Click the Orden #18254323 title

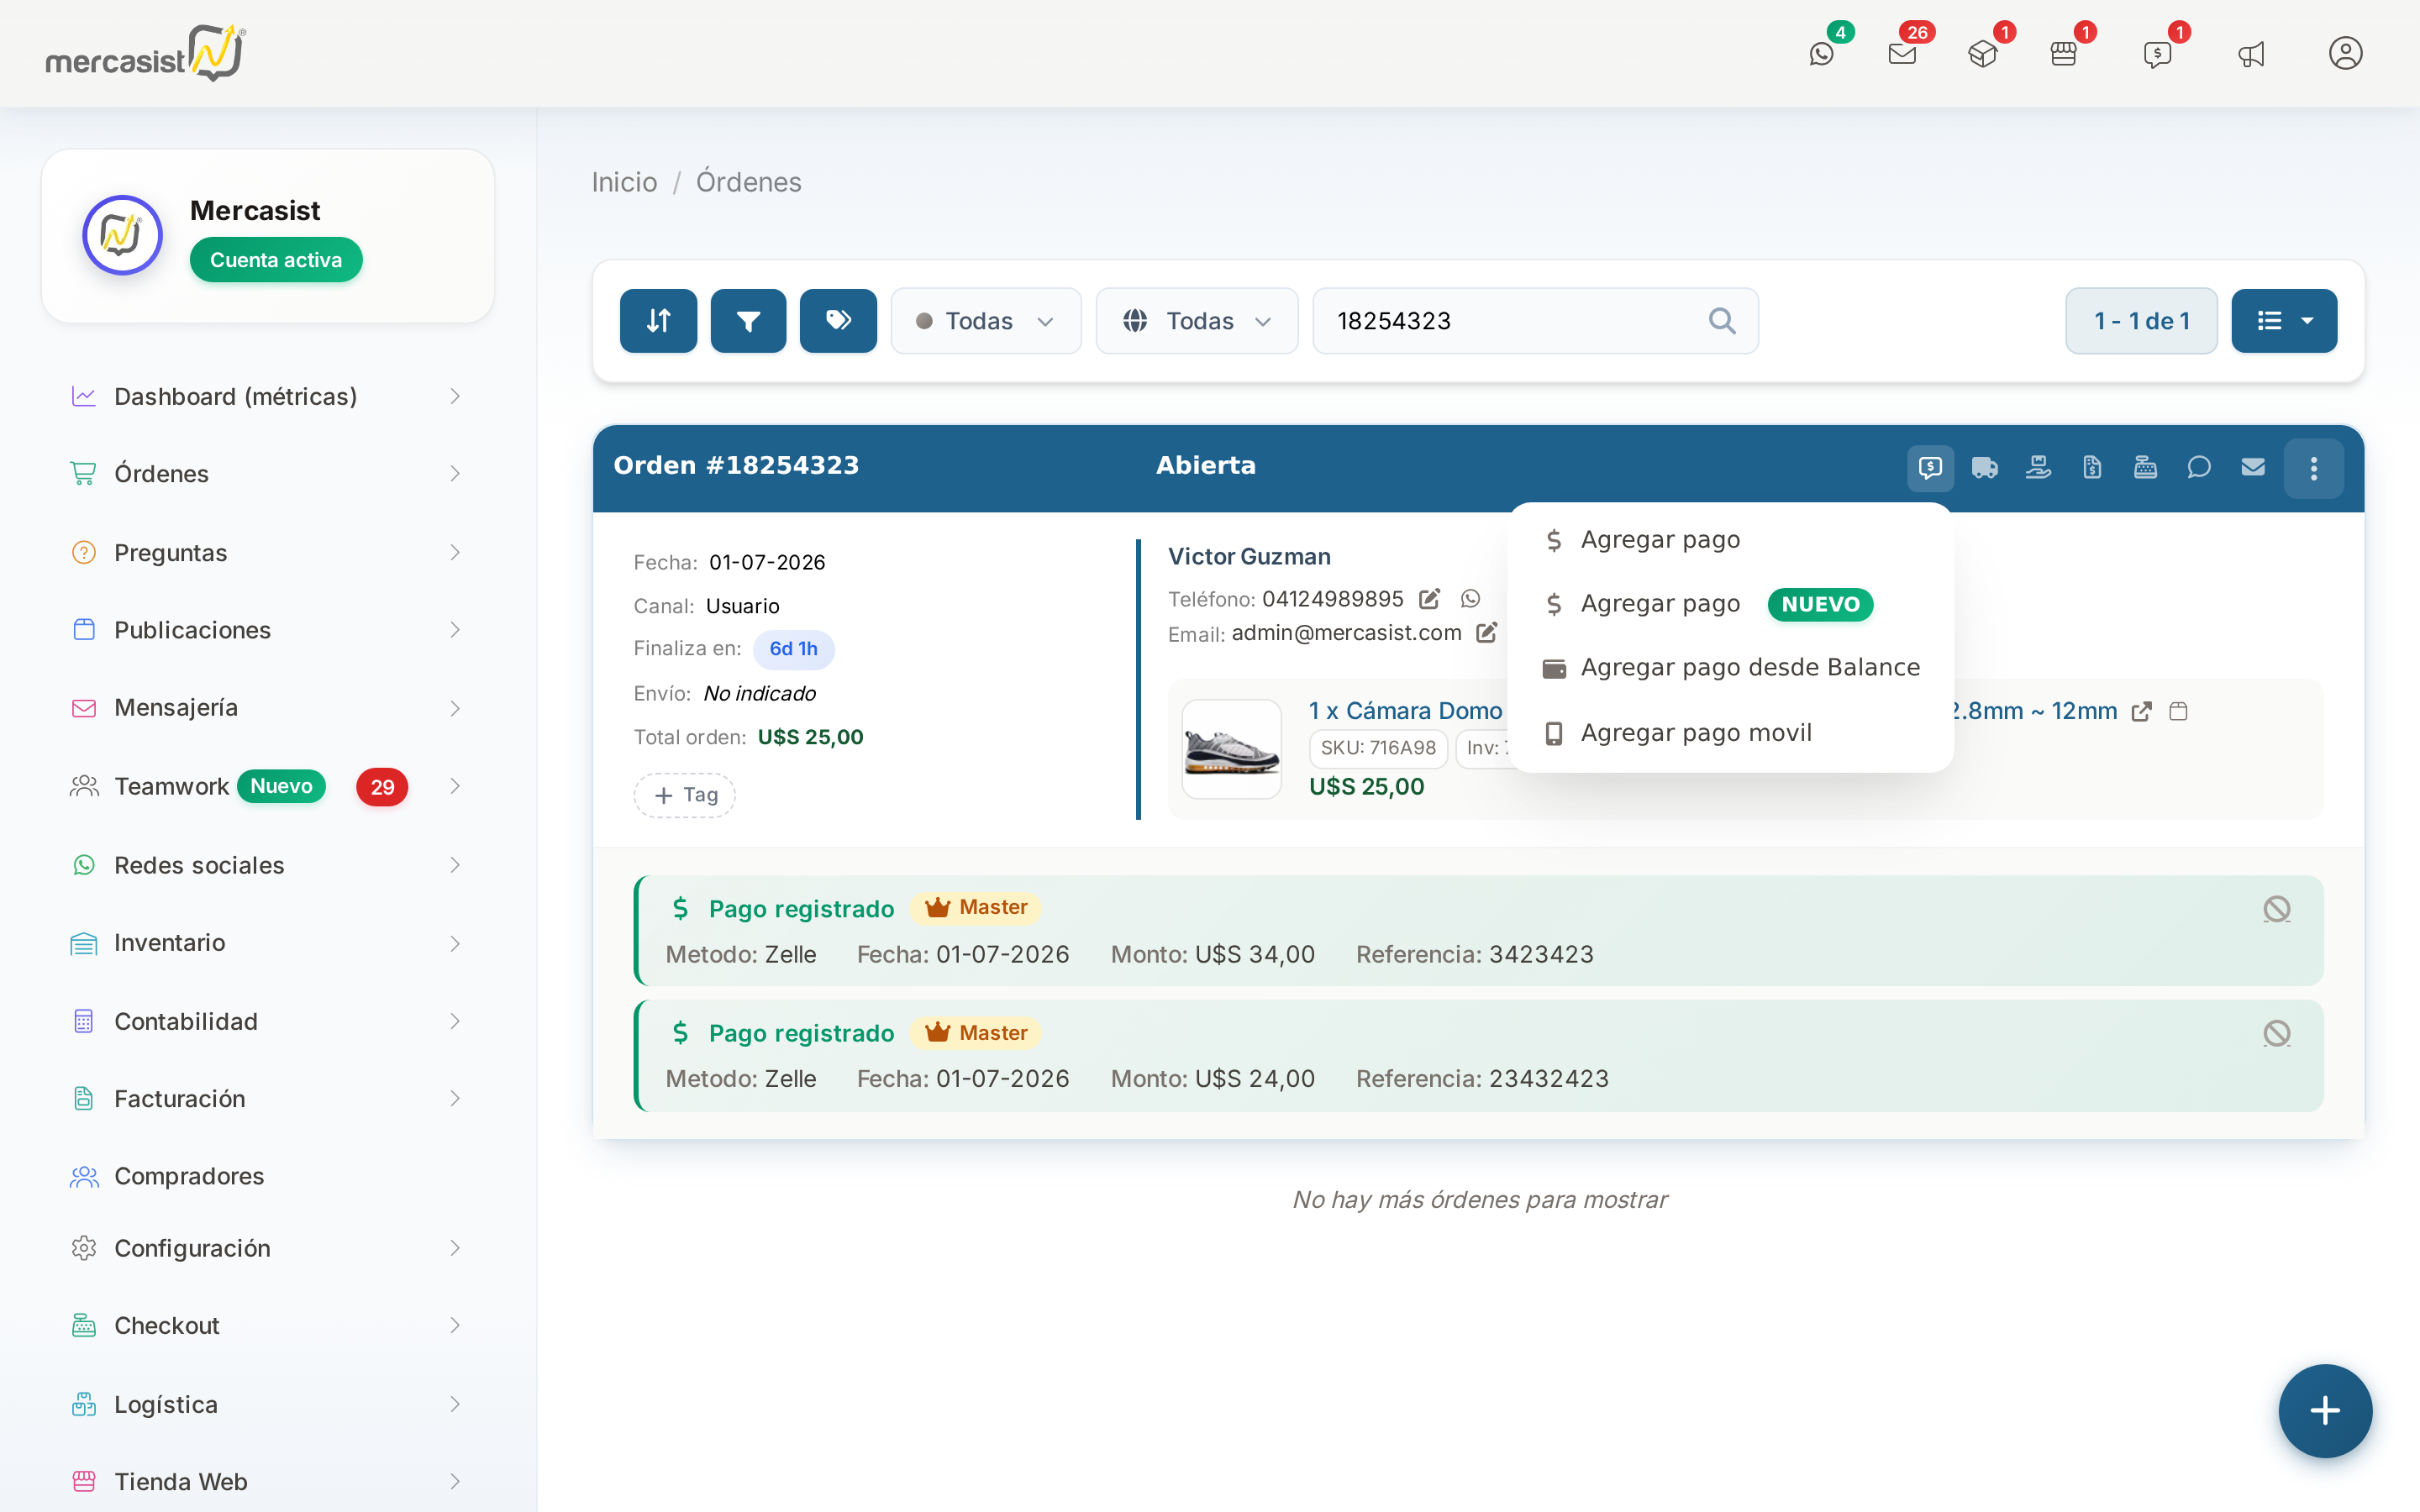click(736, 466)
